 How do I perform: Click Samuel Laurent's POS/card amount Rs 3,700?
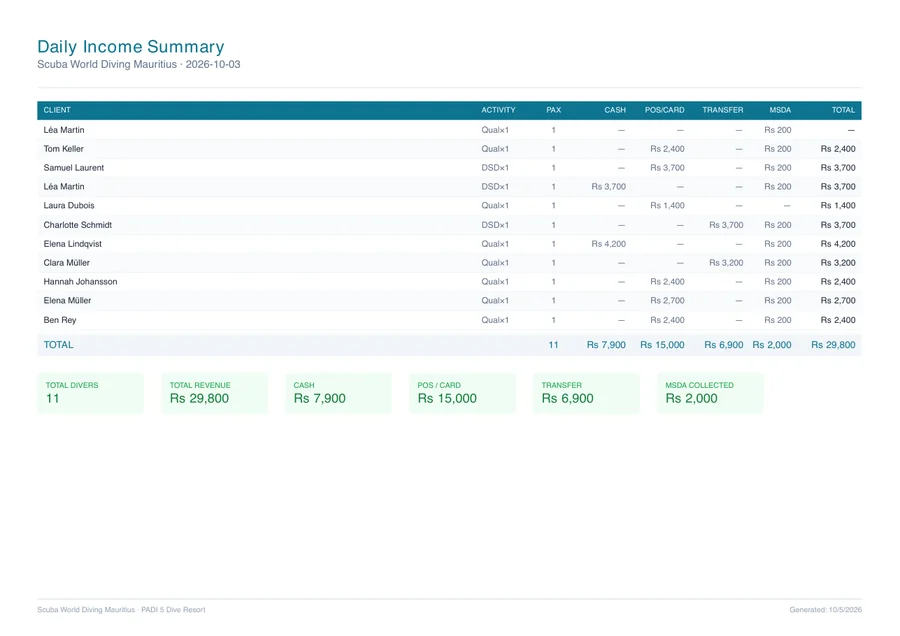click(667, 168)
